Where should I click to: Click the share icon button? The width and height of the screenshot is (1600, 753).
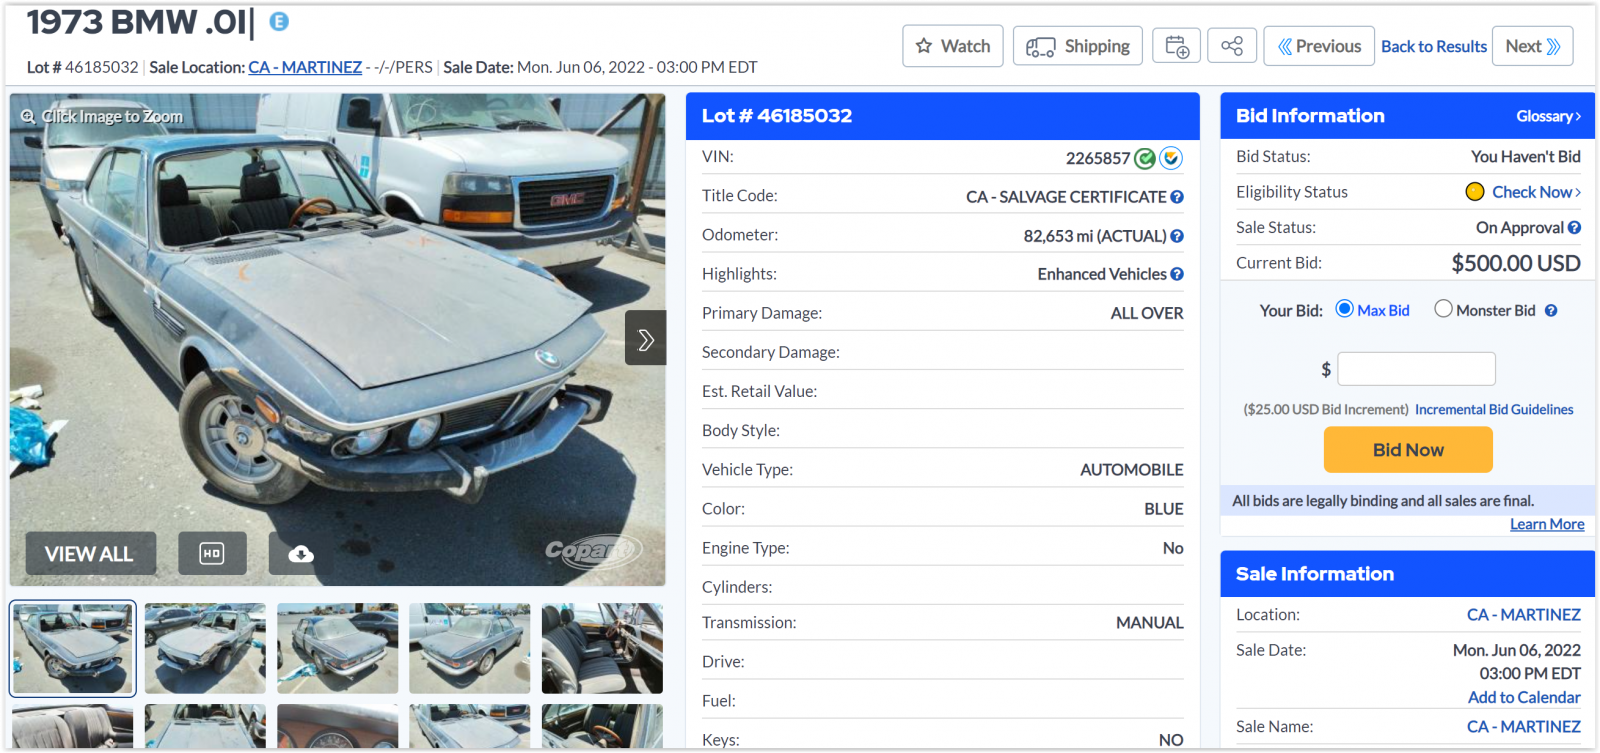(1232, 46)
